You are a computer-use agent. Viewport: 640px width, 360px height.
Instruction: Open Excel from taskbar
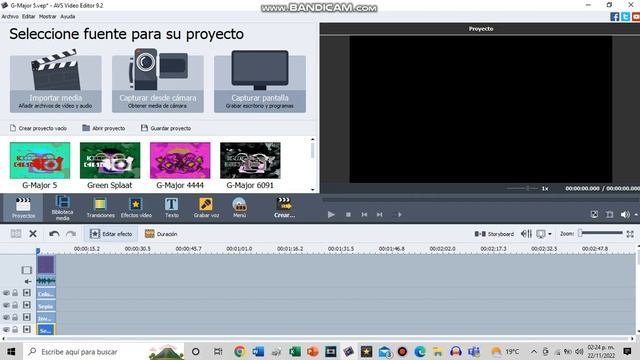[x=294, y=351]
